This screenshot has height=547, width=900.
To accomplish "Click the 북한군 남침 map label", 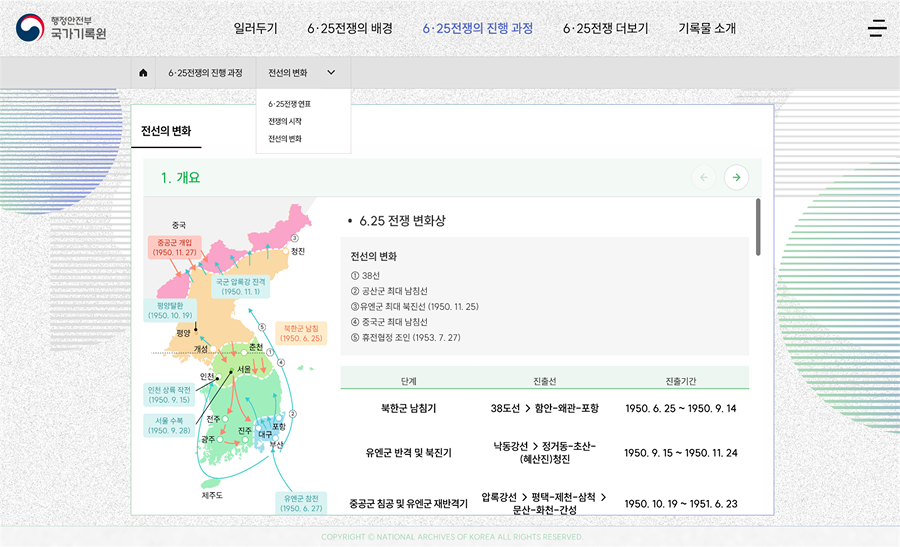I will tap(302, 333).
